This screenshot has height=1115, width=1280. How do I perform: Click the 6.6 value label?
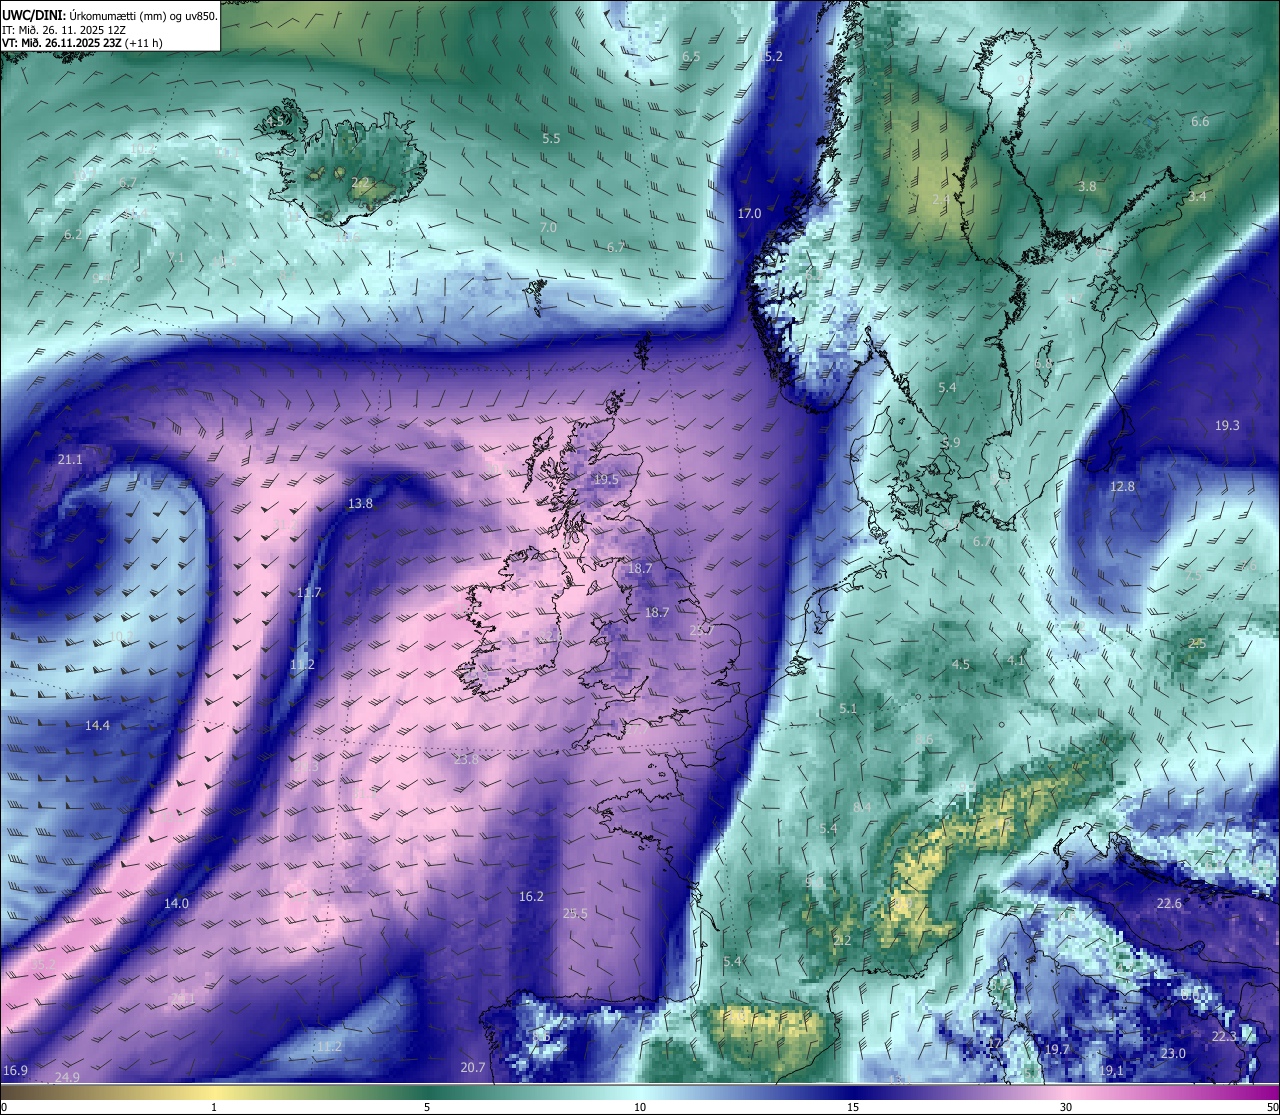pyautogui.click(x=1200, y=121)
